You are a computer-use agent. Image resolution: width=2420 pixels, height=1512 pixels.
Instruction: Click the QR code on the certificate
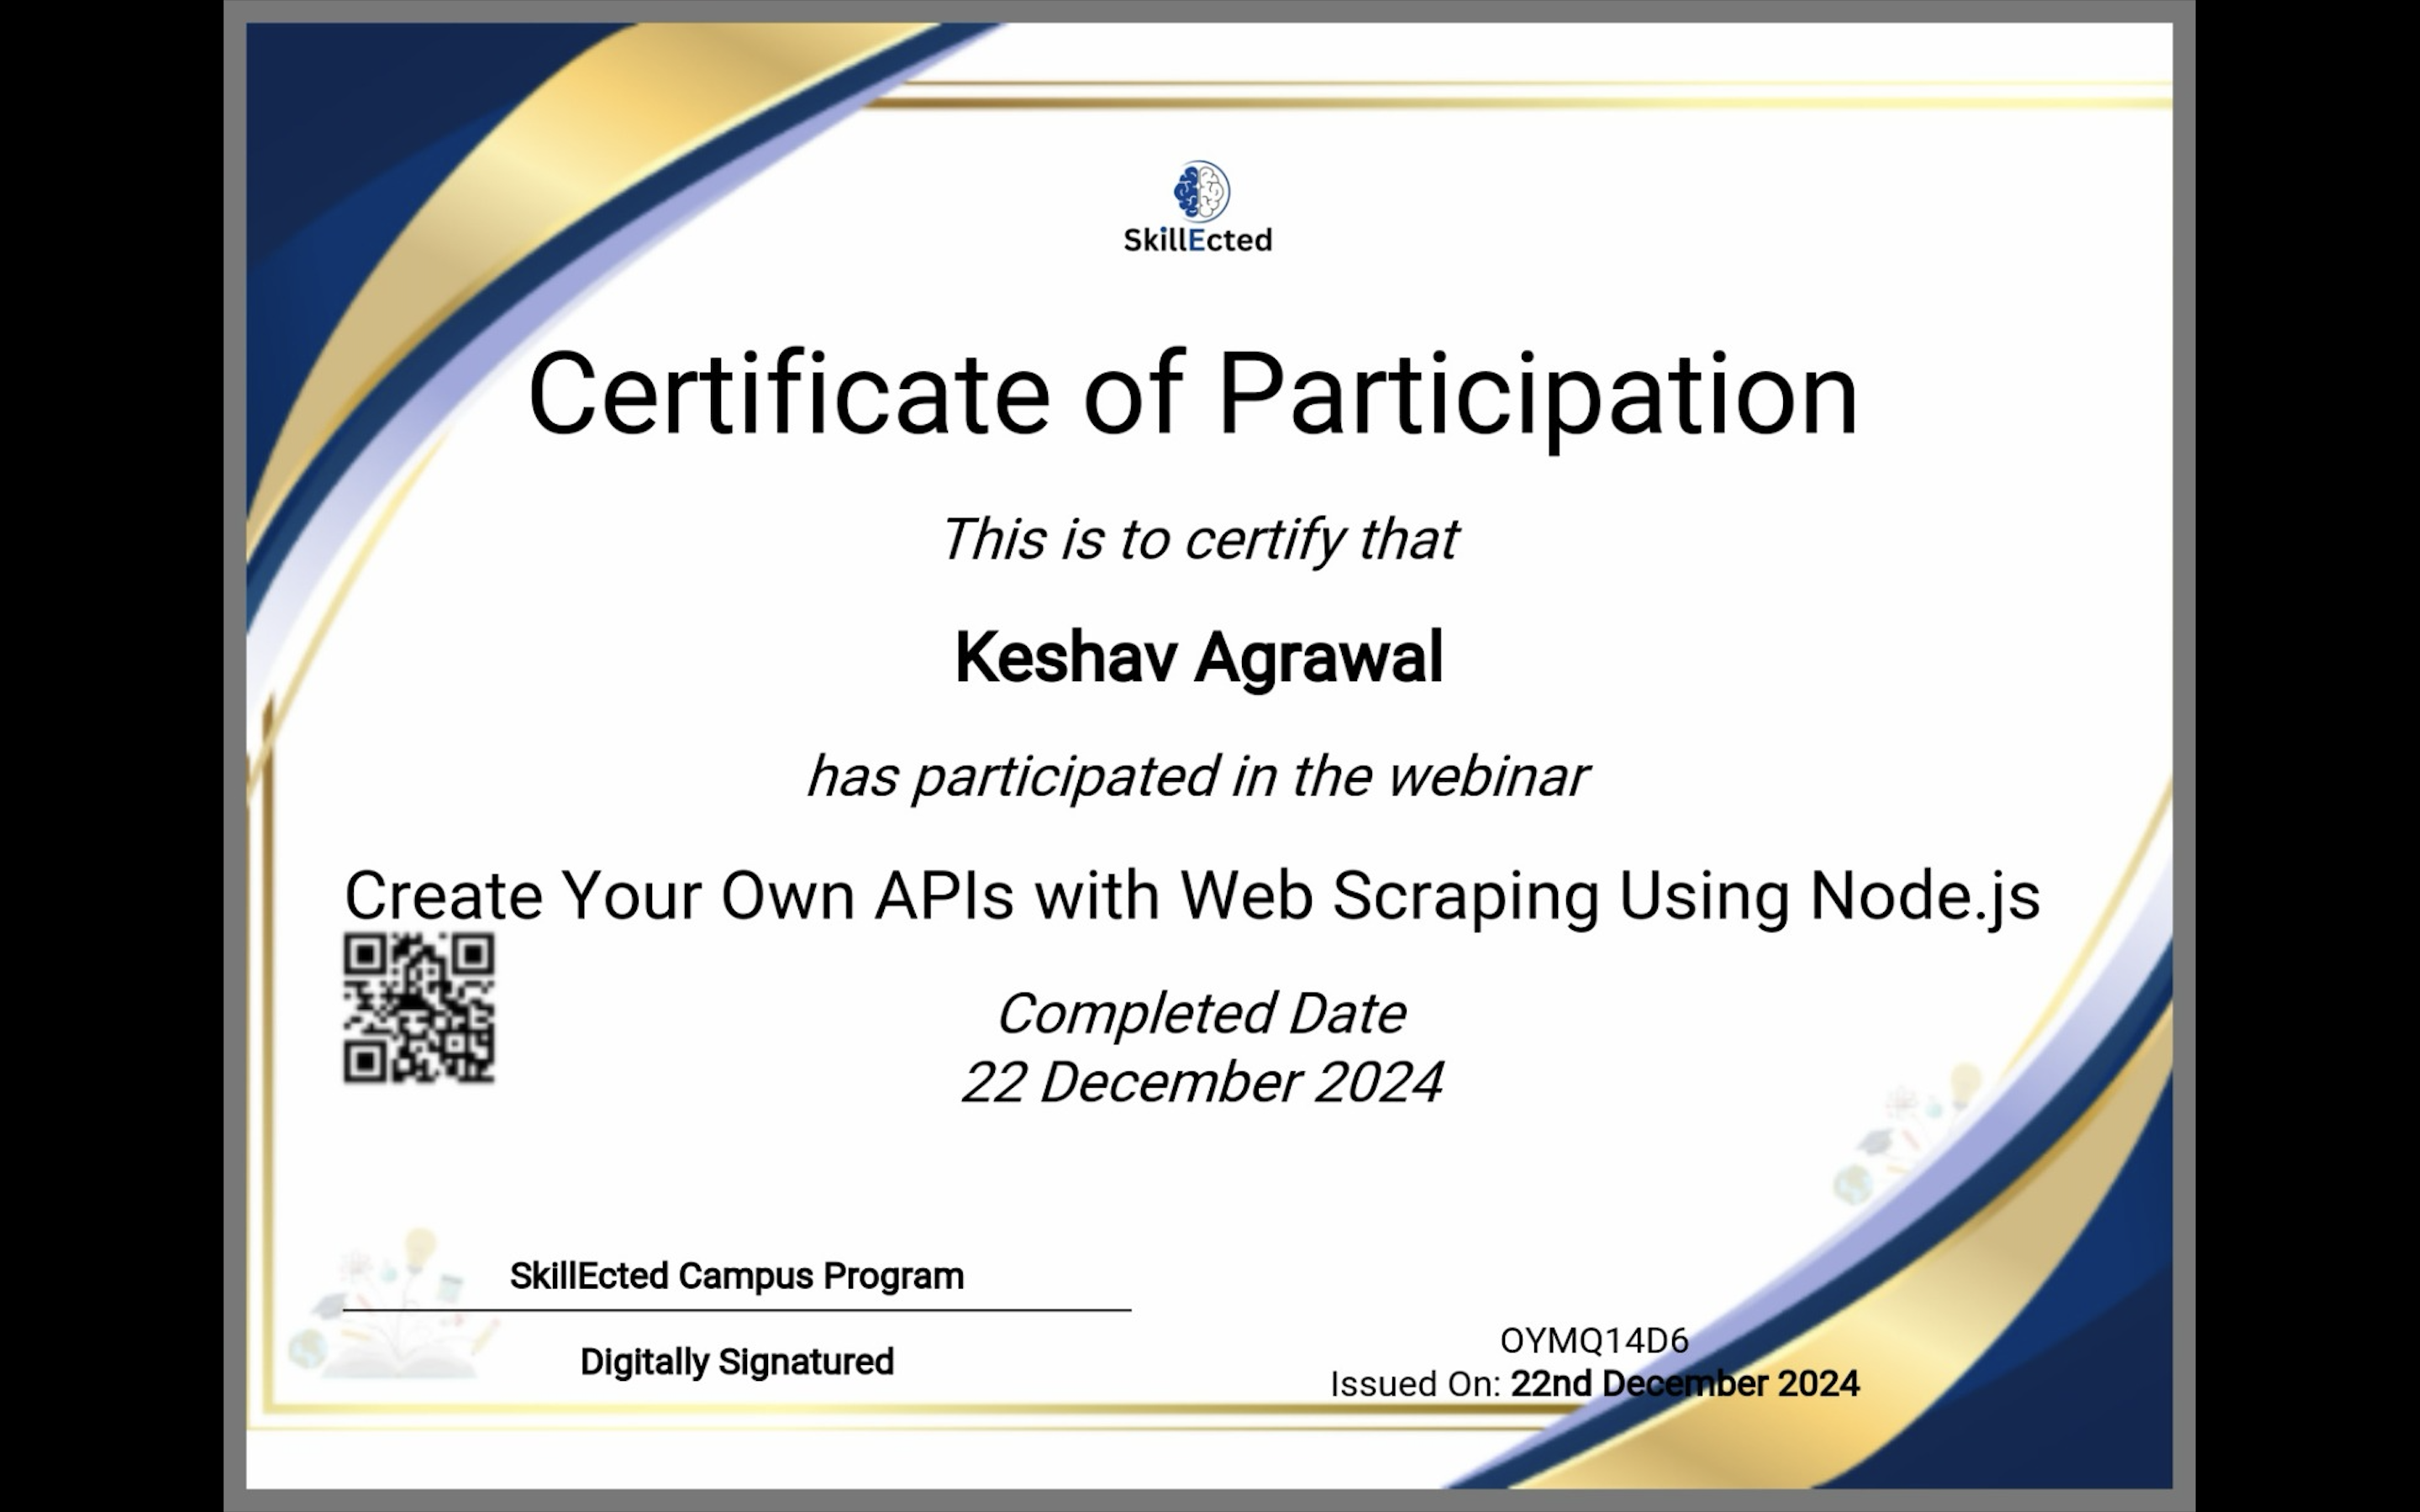[x=419, y=1008]
